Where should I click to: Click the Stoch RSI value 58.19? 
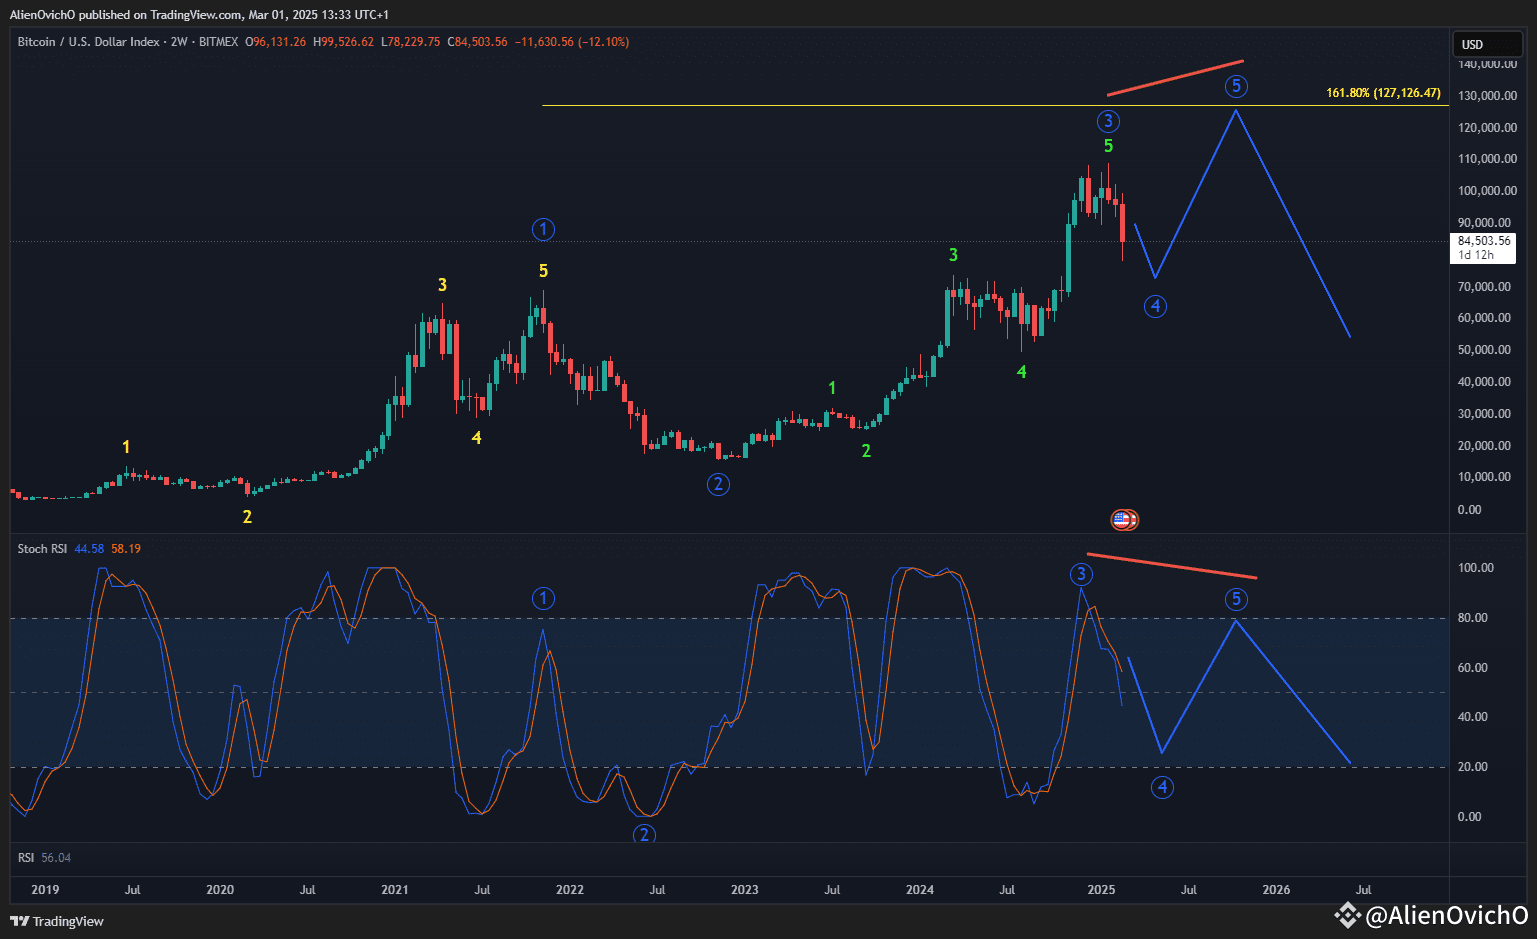click(x=126, y=549)
